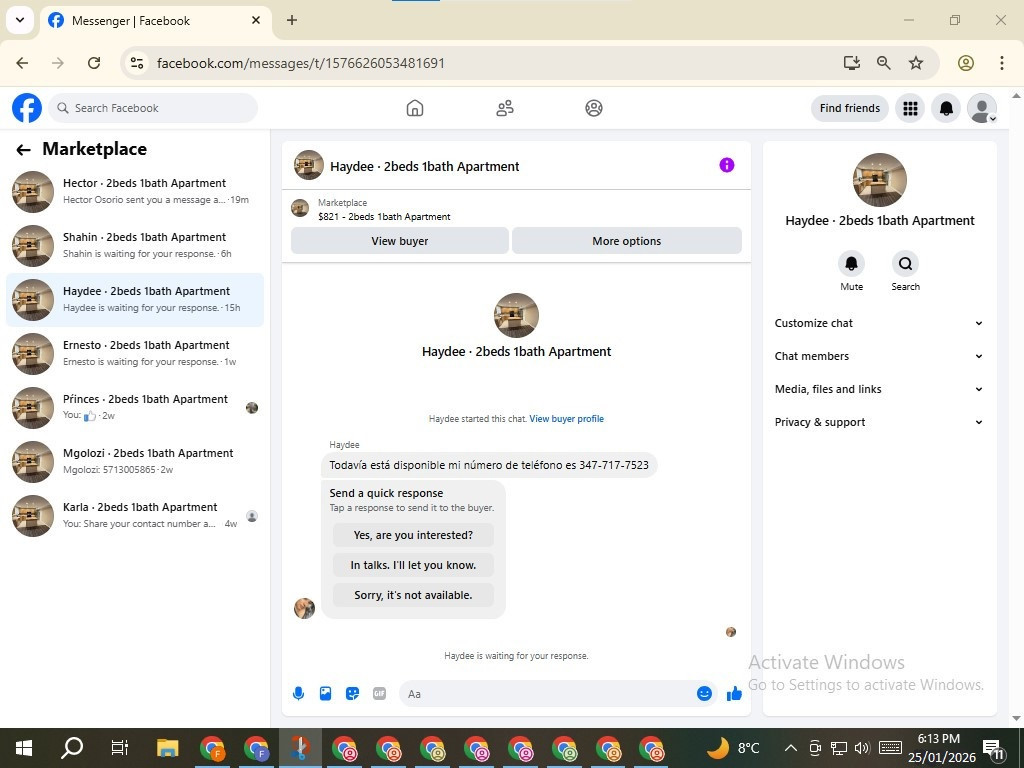Send quick reply "Sorry, it's not available."
Screen dimensions: 1024x768
pos(413,595)
